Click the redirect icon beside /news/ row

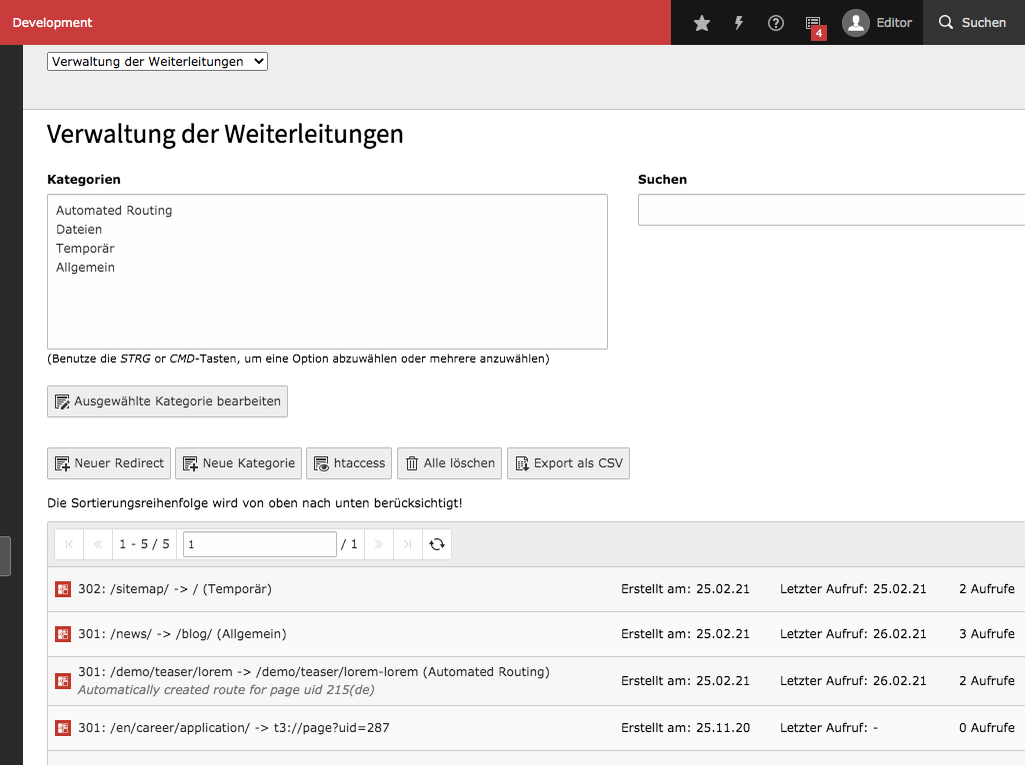point(62,634)
